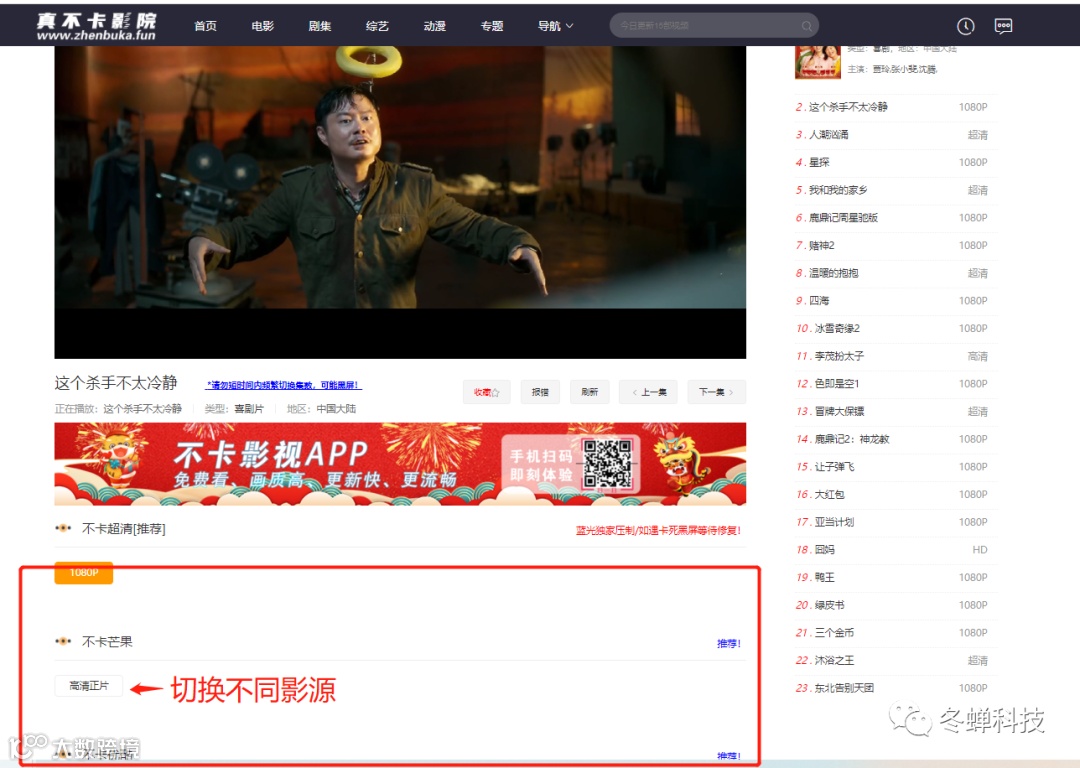Click the 真不卡影院 site logo

tap(96, 26)
